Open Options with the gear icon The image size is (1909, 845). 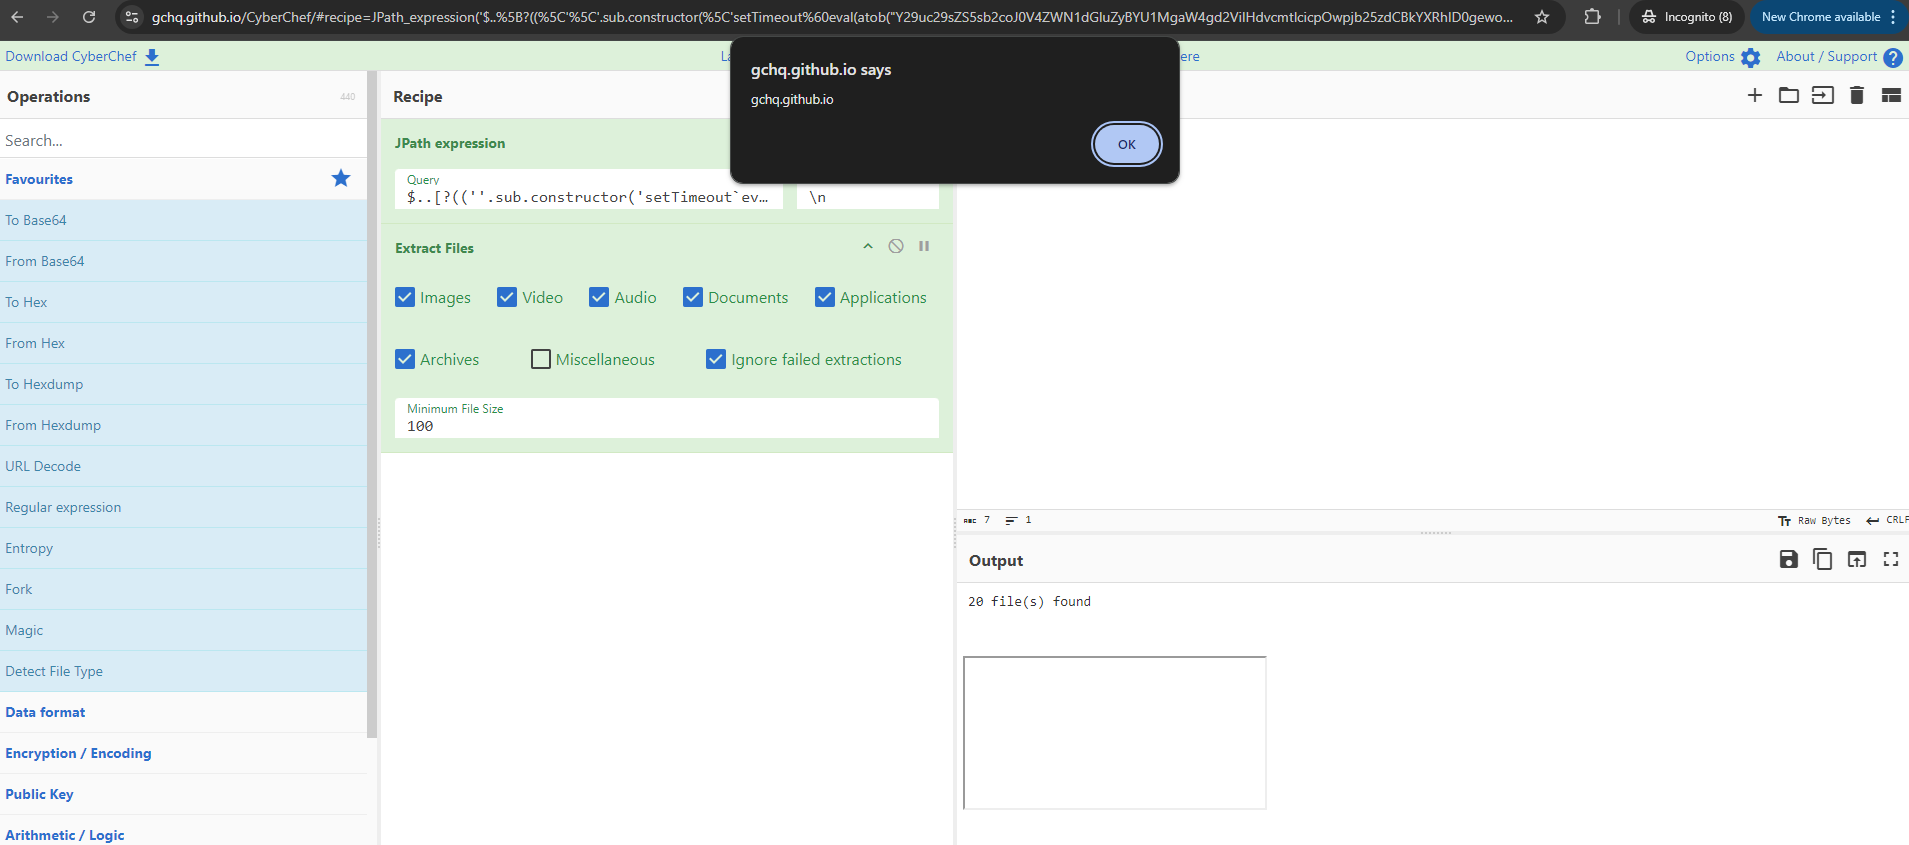[x=1722, y=57]
